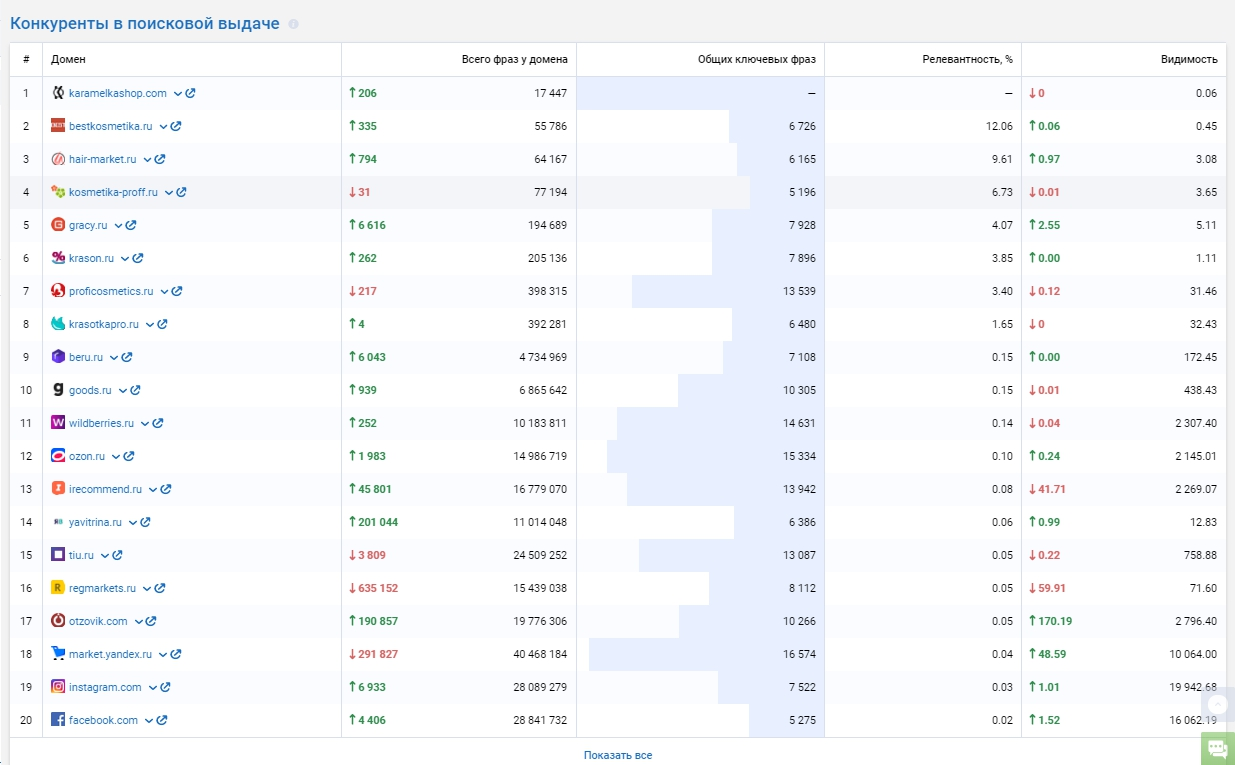Expand dropdown next to kosmetika-proff.ru
The height and width of the screenshot is (765, 1235).
tap(169, 192)
